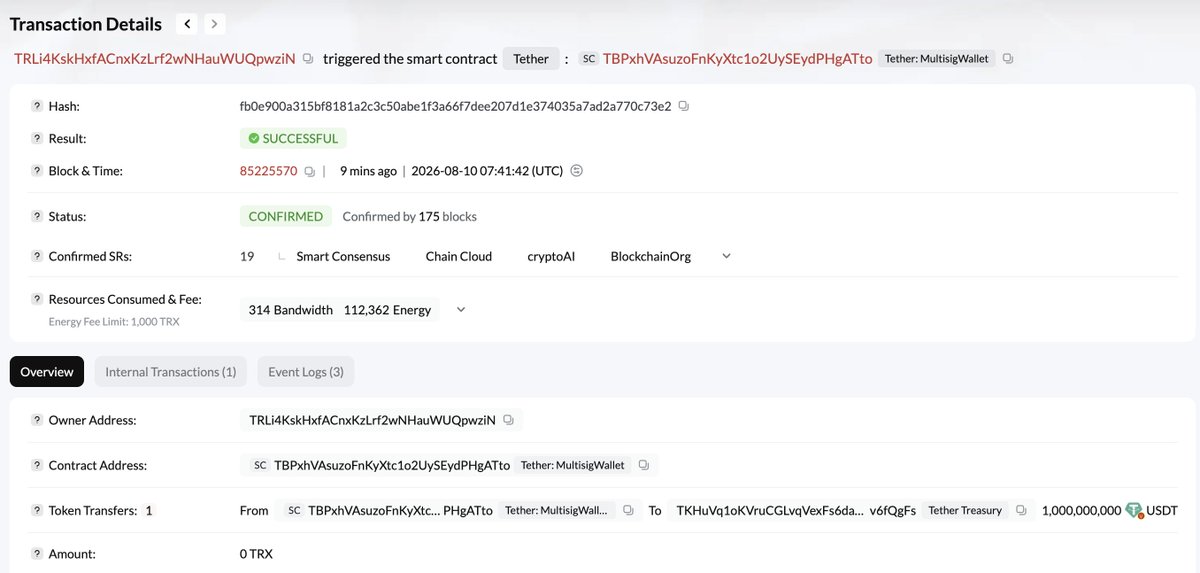
Task: Expand the Confirmed SRs list chevron
Action: [x=726, y=256]
